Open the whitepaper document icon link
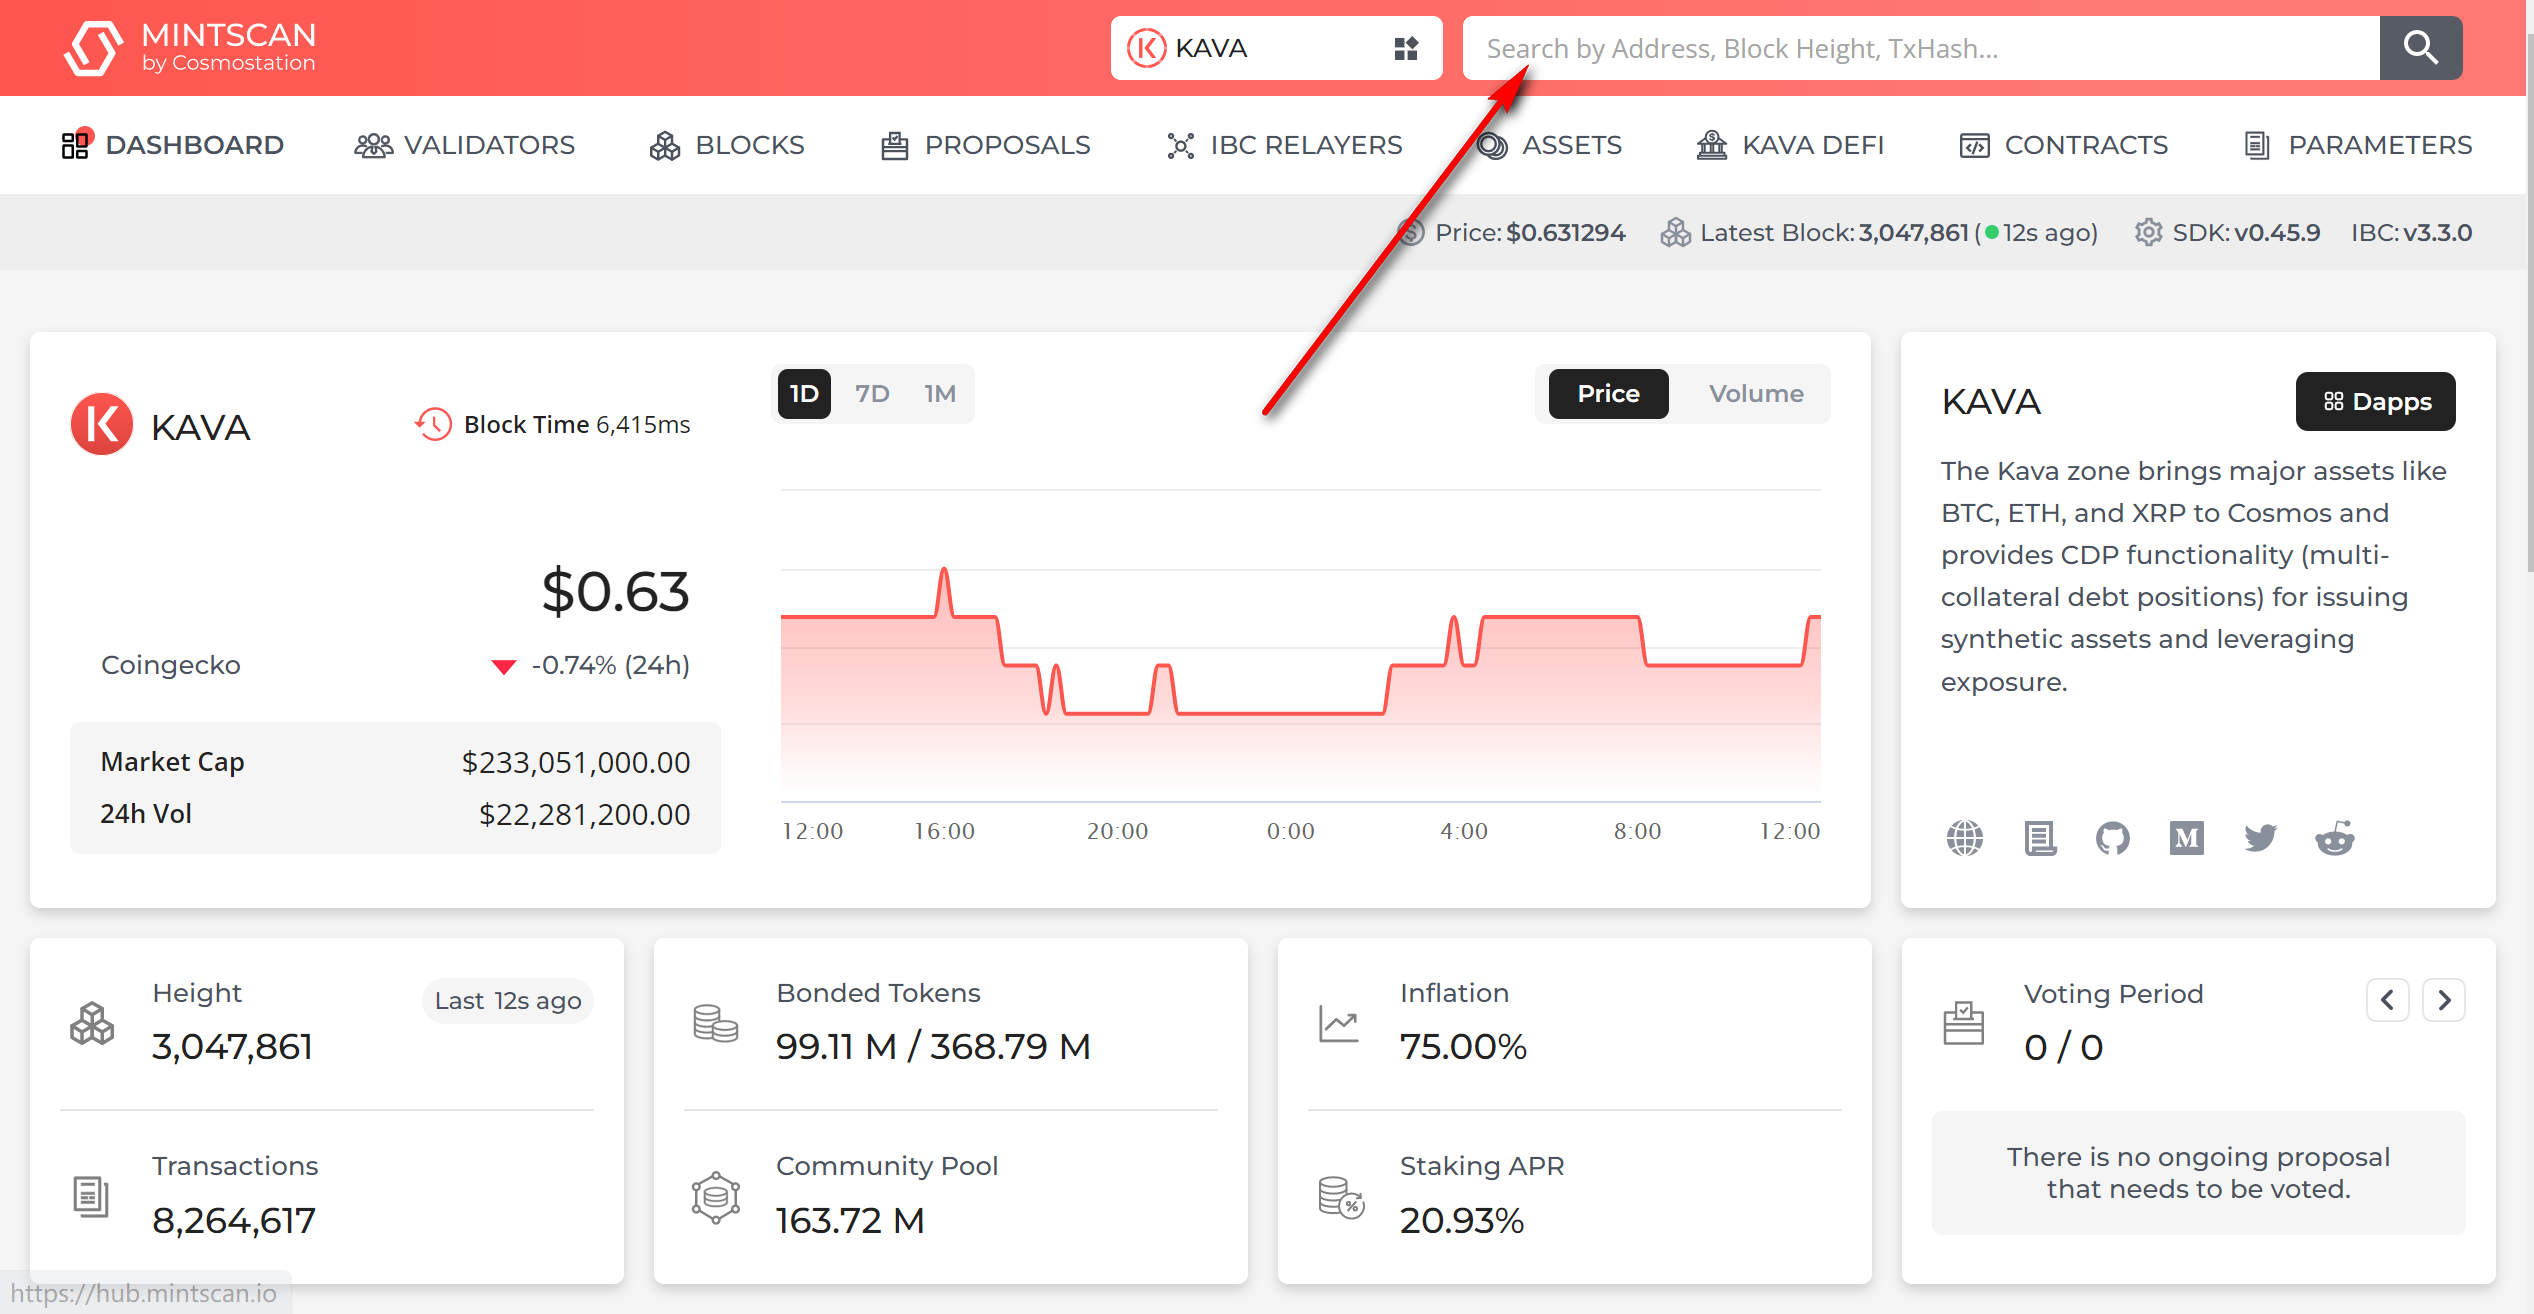The height and width of the screenshot is (1314, 2534). tap(2040, 838)
